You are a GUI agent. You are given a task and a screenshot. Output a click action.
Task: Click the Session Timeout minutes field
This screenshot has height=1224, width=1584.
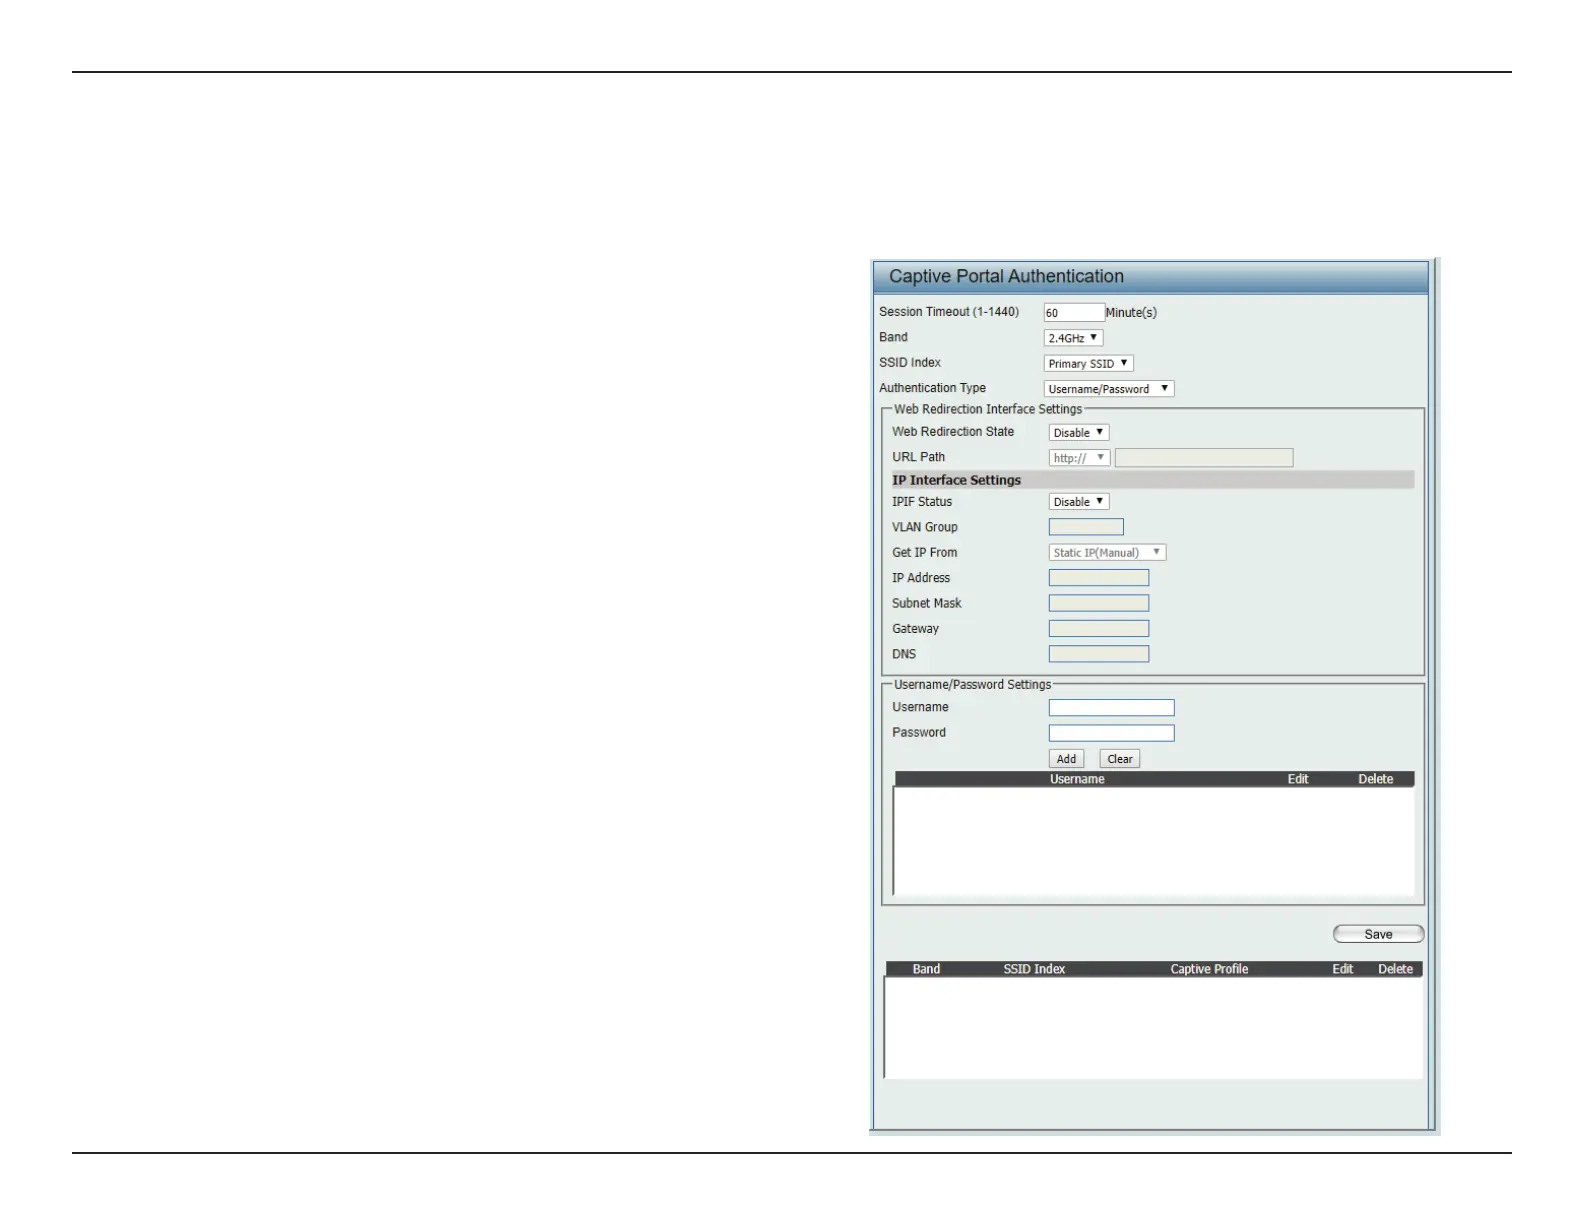1074,312
